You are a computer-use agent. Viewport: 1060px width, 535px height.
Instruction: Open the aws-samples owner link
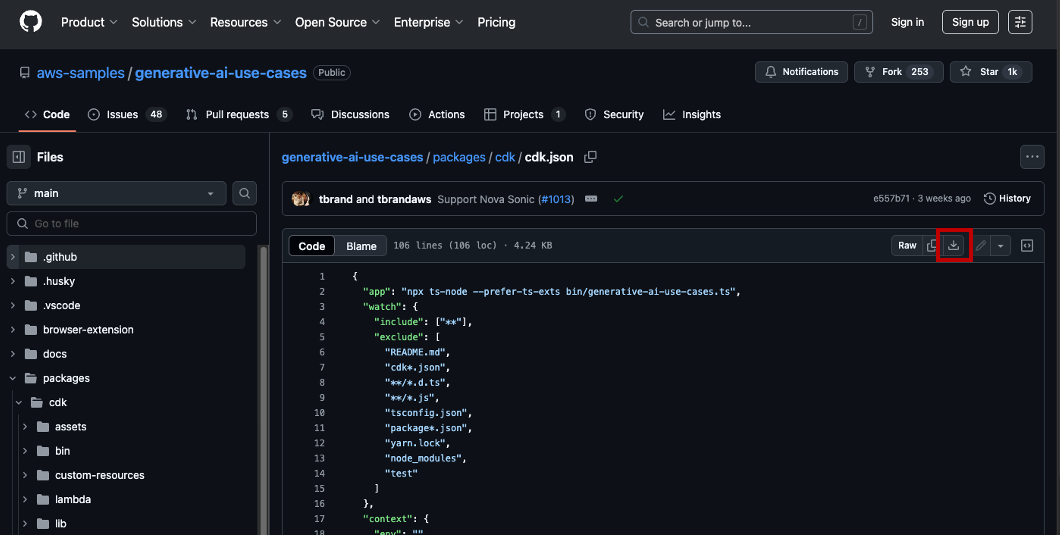[x=80, y=72]
